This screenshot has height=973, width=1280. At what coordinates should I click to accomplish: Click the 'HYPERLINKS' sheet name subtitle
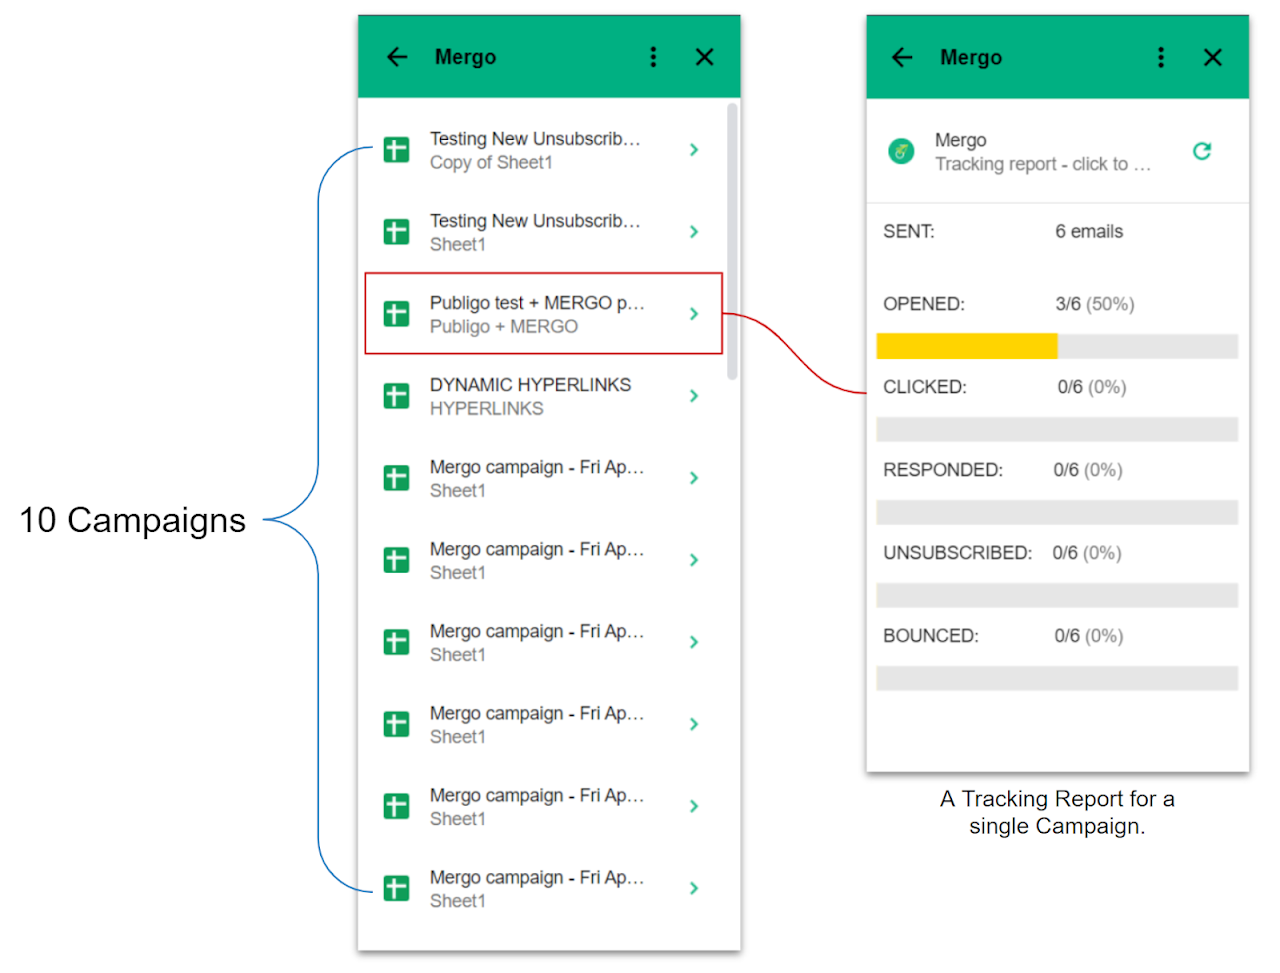pyautogui.click(x=487, y=408)
